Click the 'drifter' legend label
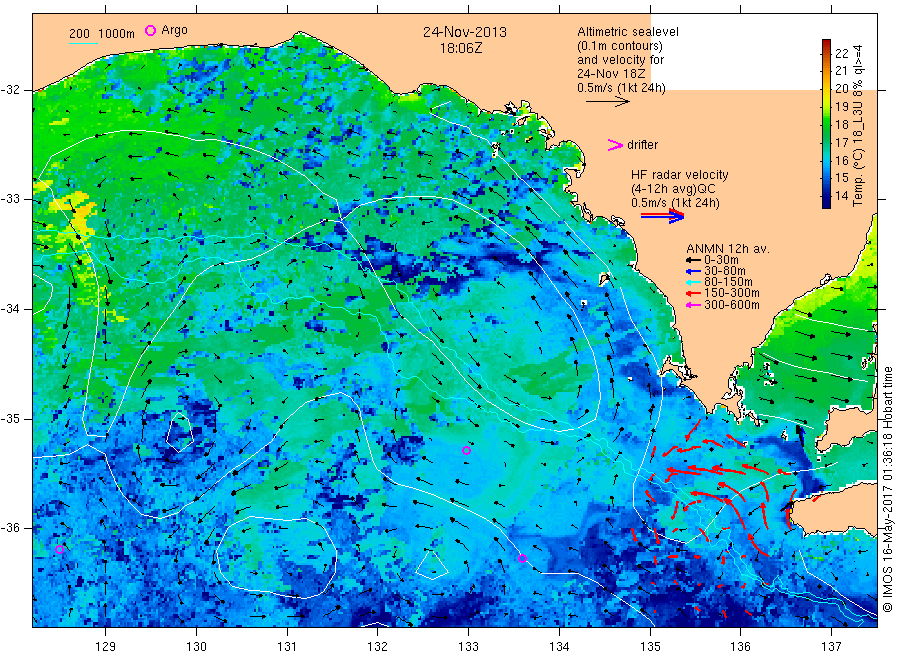 [642, 145]
